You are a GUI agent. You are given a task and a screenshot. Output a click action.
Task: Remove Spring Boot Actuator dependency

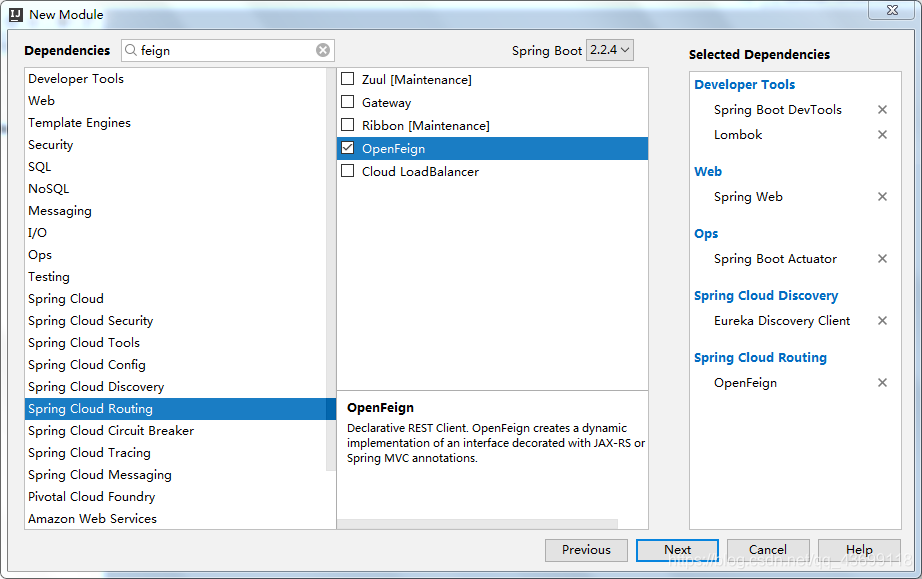tap(882, 259)
